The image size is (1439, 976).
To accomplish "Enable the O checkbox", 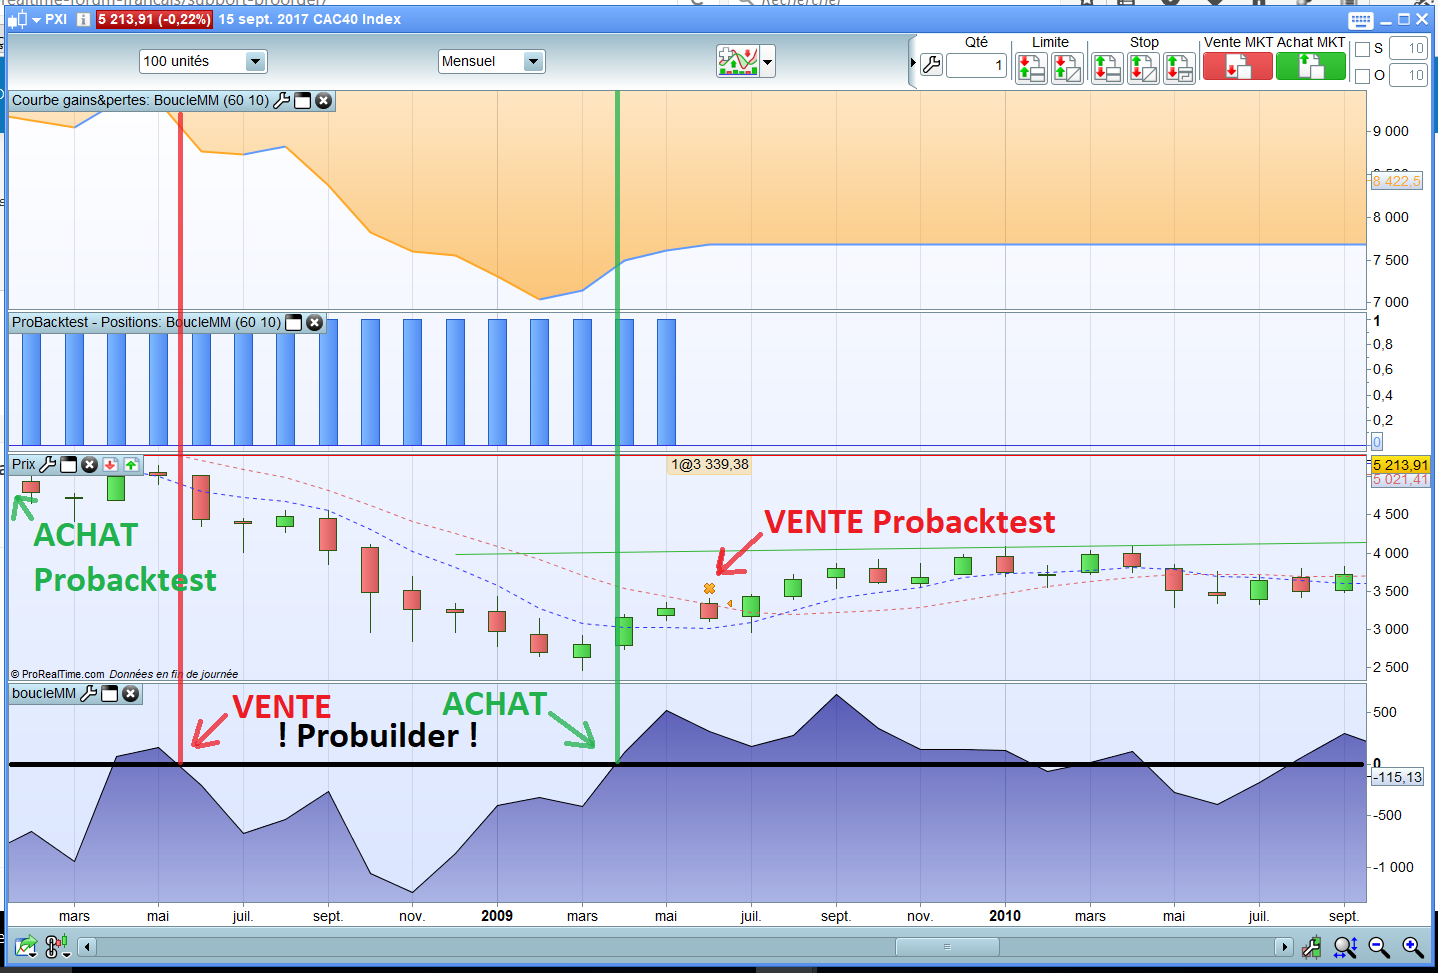I will 1362,76.
